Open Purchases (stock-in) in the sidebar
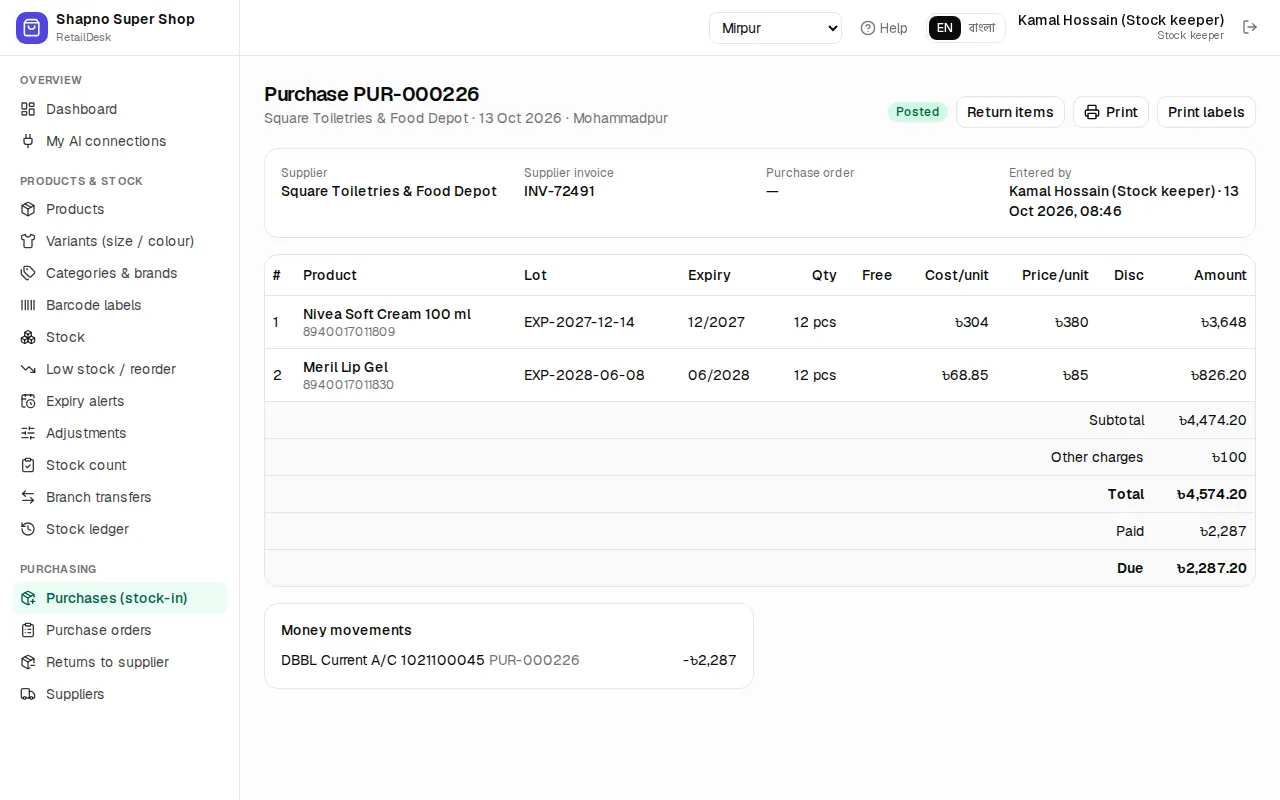 click(119, 598)
